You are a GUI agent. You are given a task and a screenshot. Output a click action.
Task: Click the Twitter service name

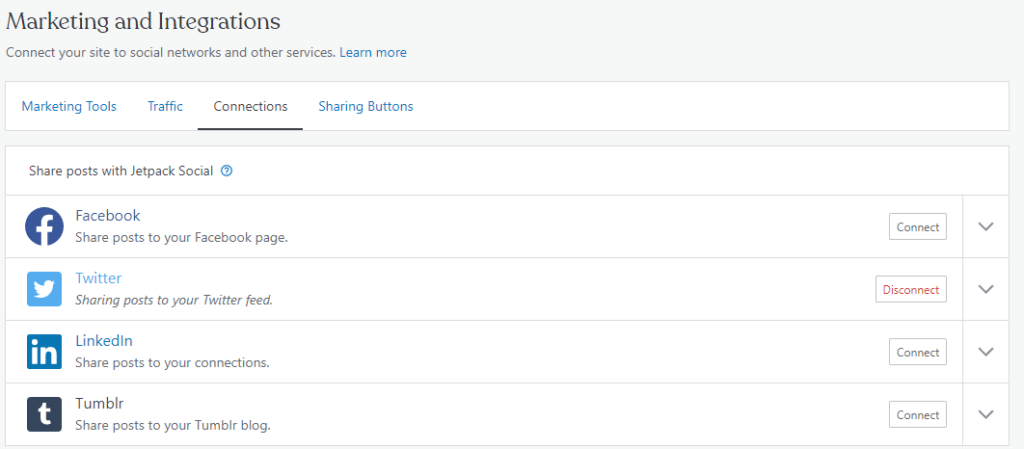[x=99, y=278]
